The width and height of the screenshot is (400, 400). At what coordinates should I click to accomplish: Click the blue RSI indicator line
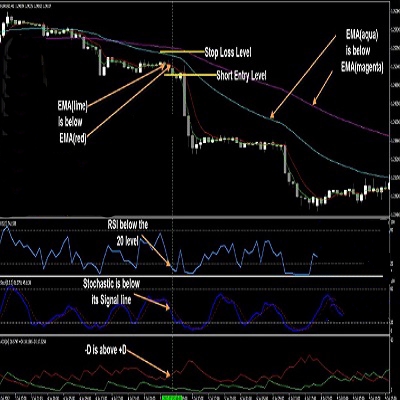pyautogui.click(x=160, y=253)
